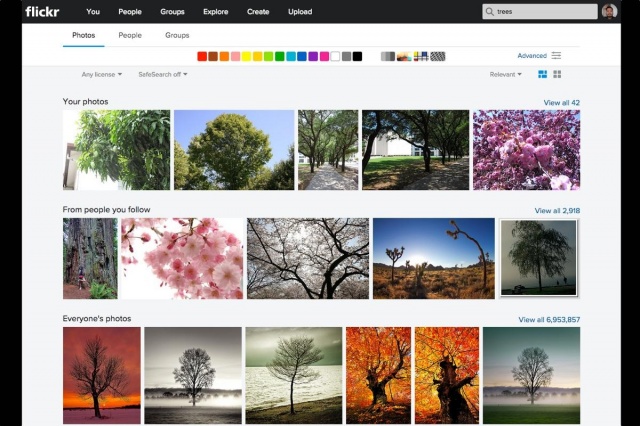Filter by purple color swatch
The height and width of the screenshot is (426, 640).
(x=313, y=56)
